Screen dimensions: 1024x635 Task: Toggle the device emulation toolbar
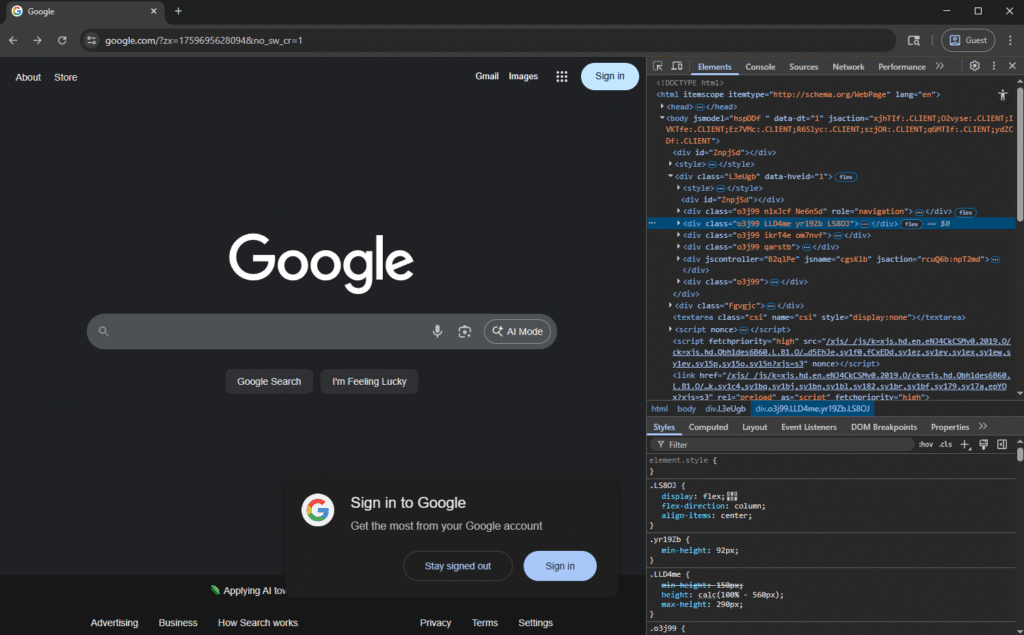678,66
